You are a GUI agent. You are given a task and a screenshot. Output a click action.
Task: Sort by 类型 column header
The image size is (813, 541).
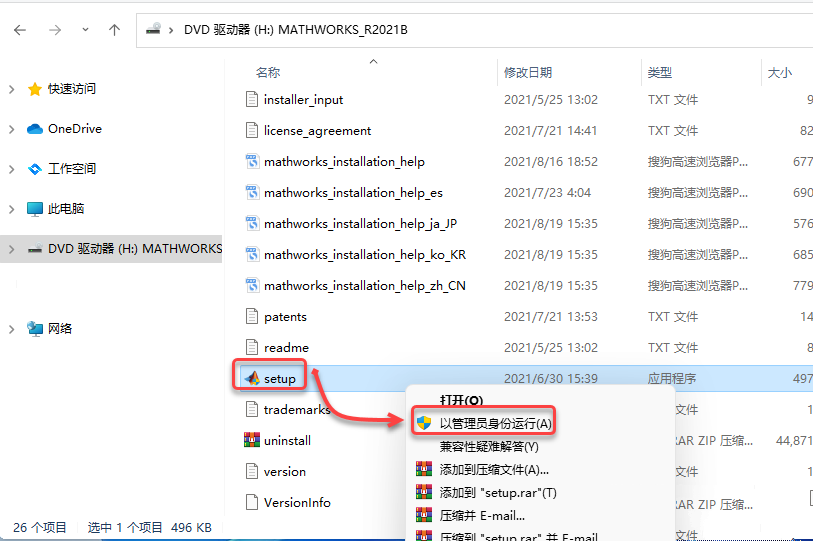pos(660,73)
